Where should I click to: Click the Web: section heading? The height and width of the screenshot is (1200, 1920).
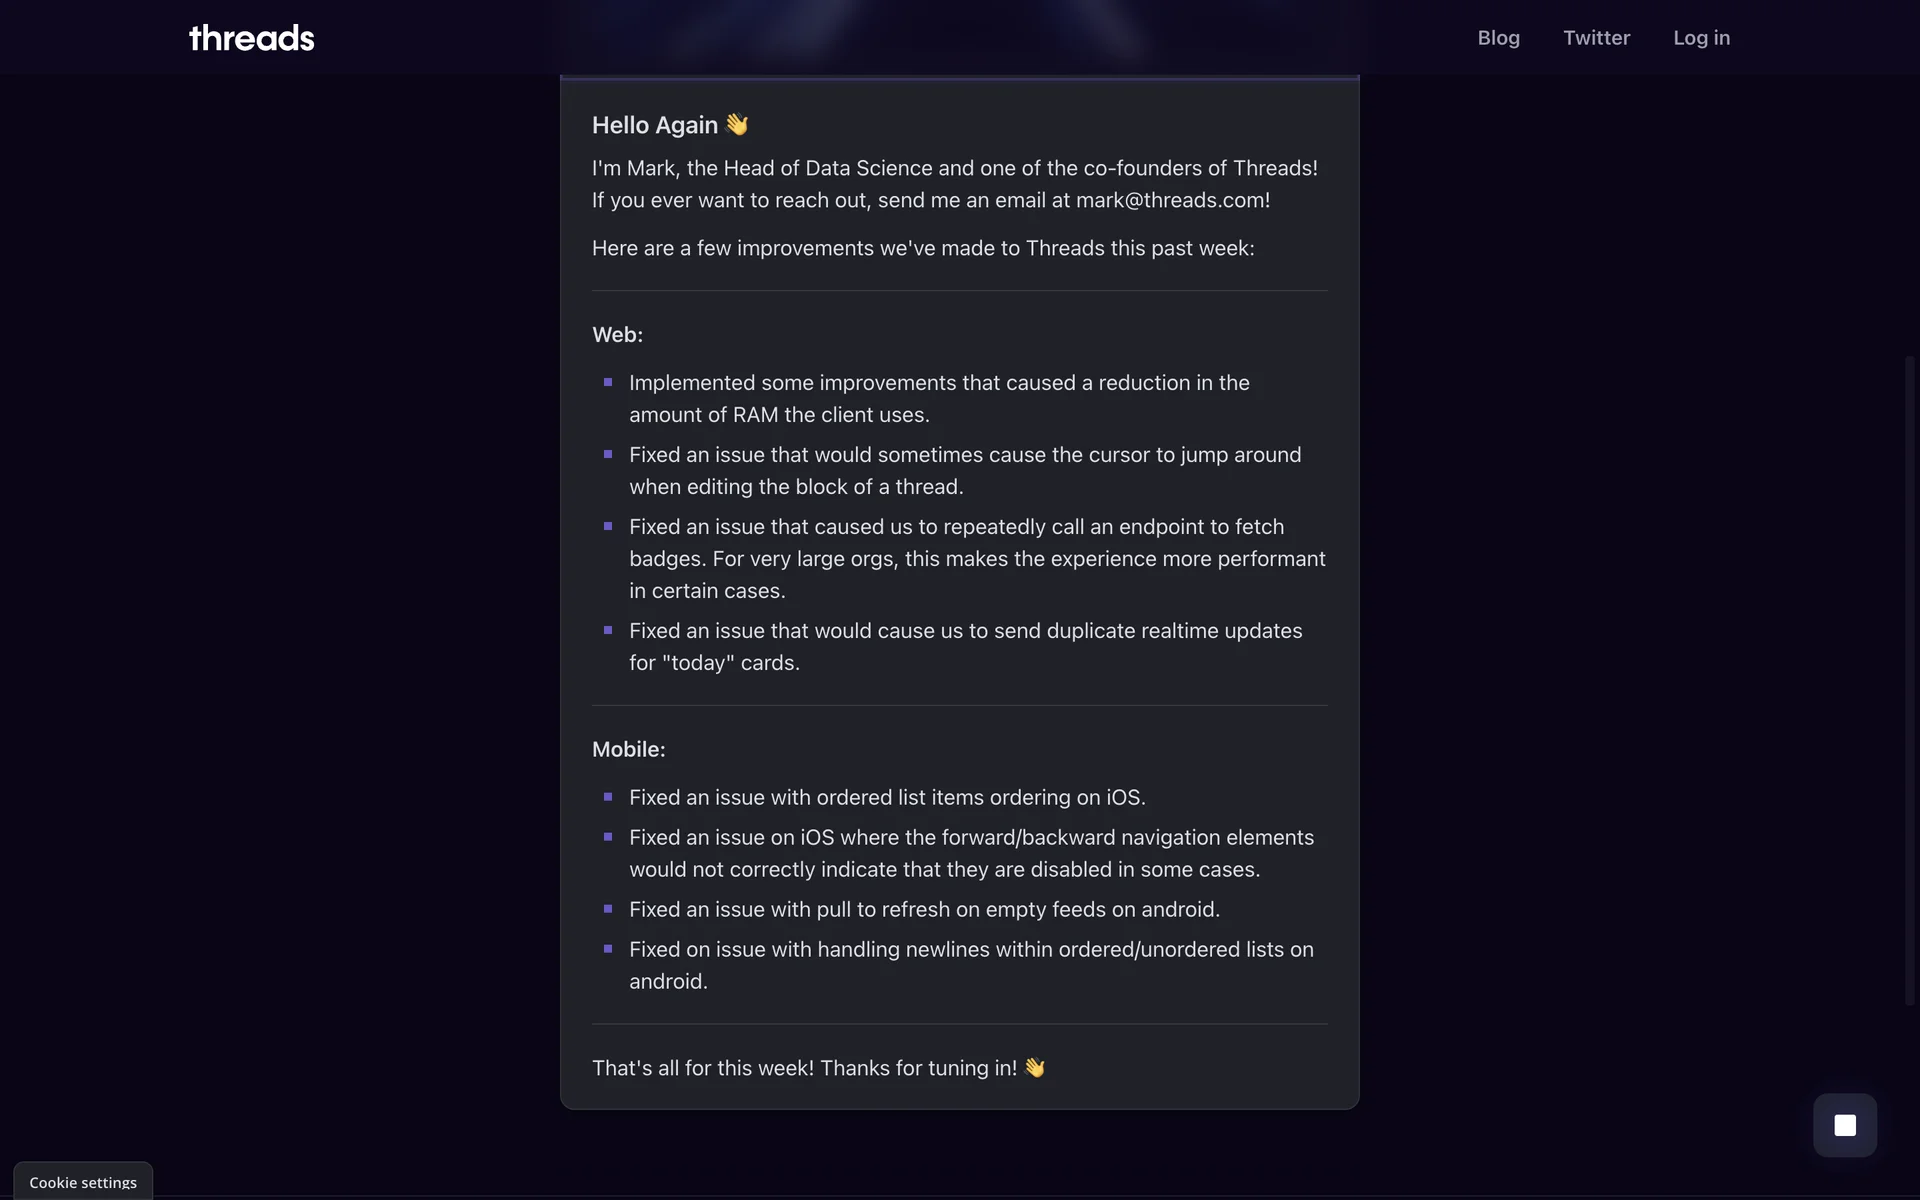coord(617,335)
